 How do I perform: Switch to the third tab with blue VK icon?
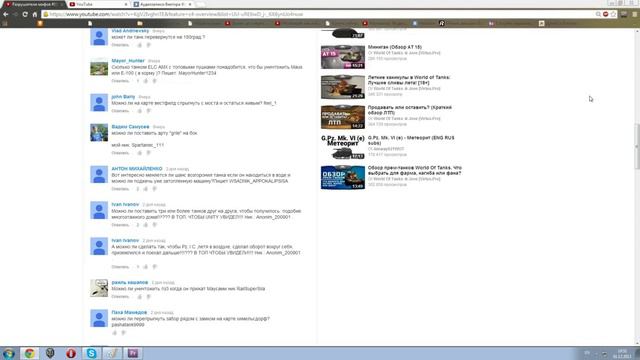pyautogui.click(x=162, y=4)
